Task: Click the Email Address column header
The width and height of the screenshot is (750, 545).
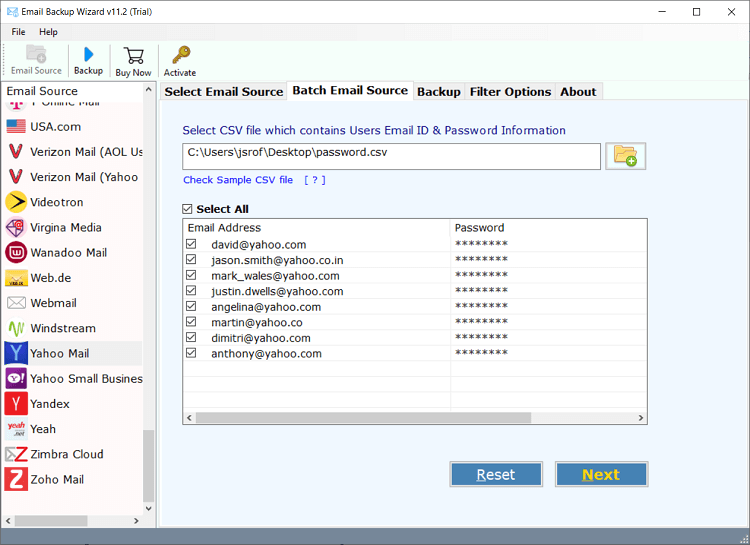Action: tap(316, 228)
